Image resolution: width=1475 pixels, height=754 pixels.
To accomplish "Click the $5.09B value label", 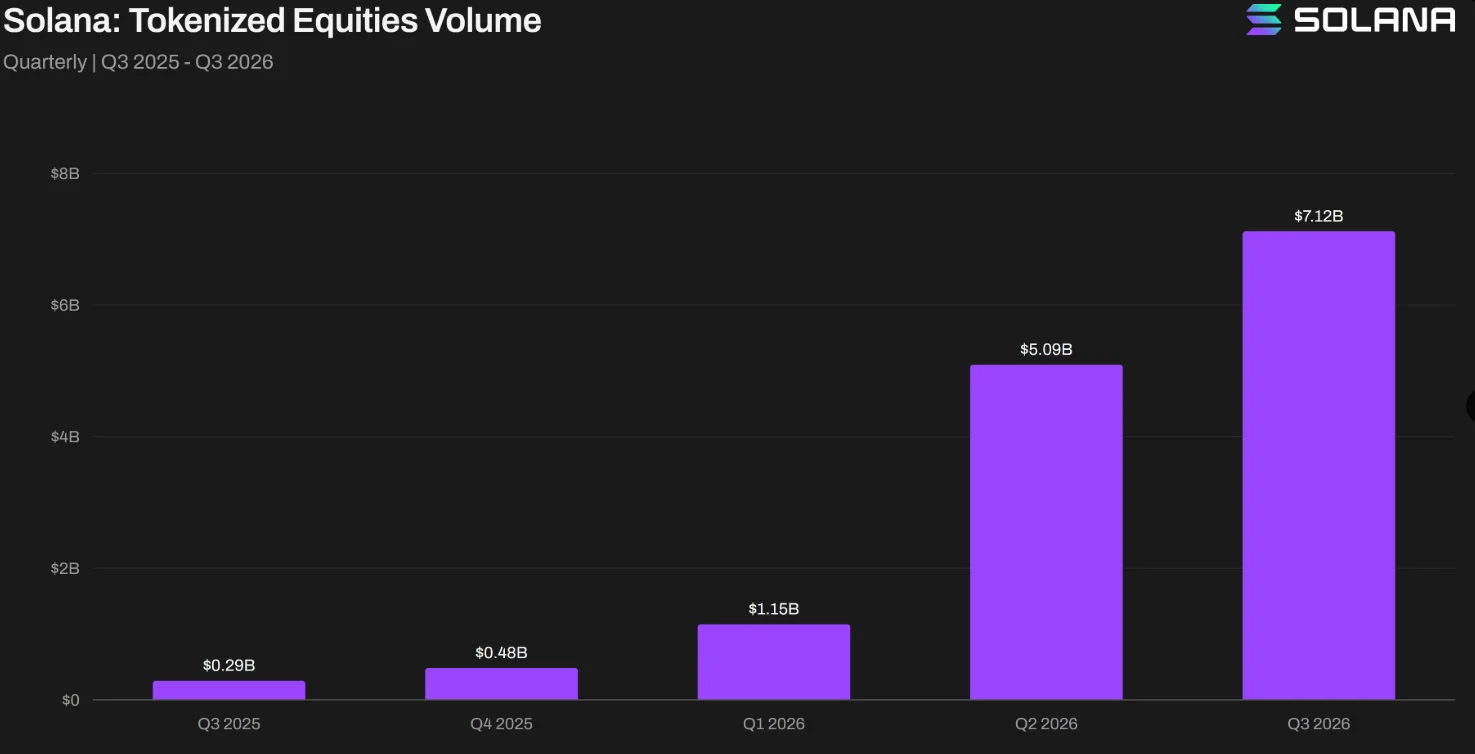I will tap(1046, 350).
